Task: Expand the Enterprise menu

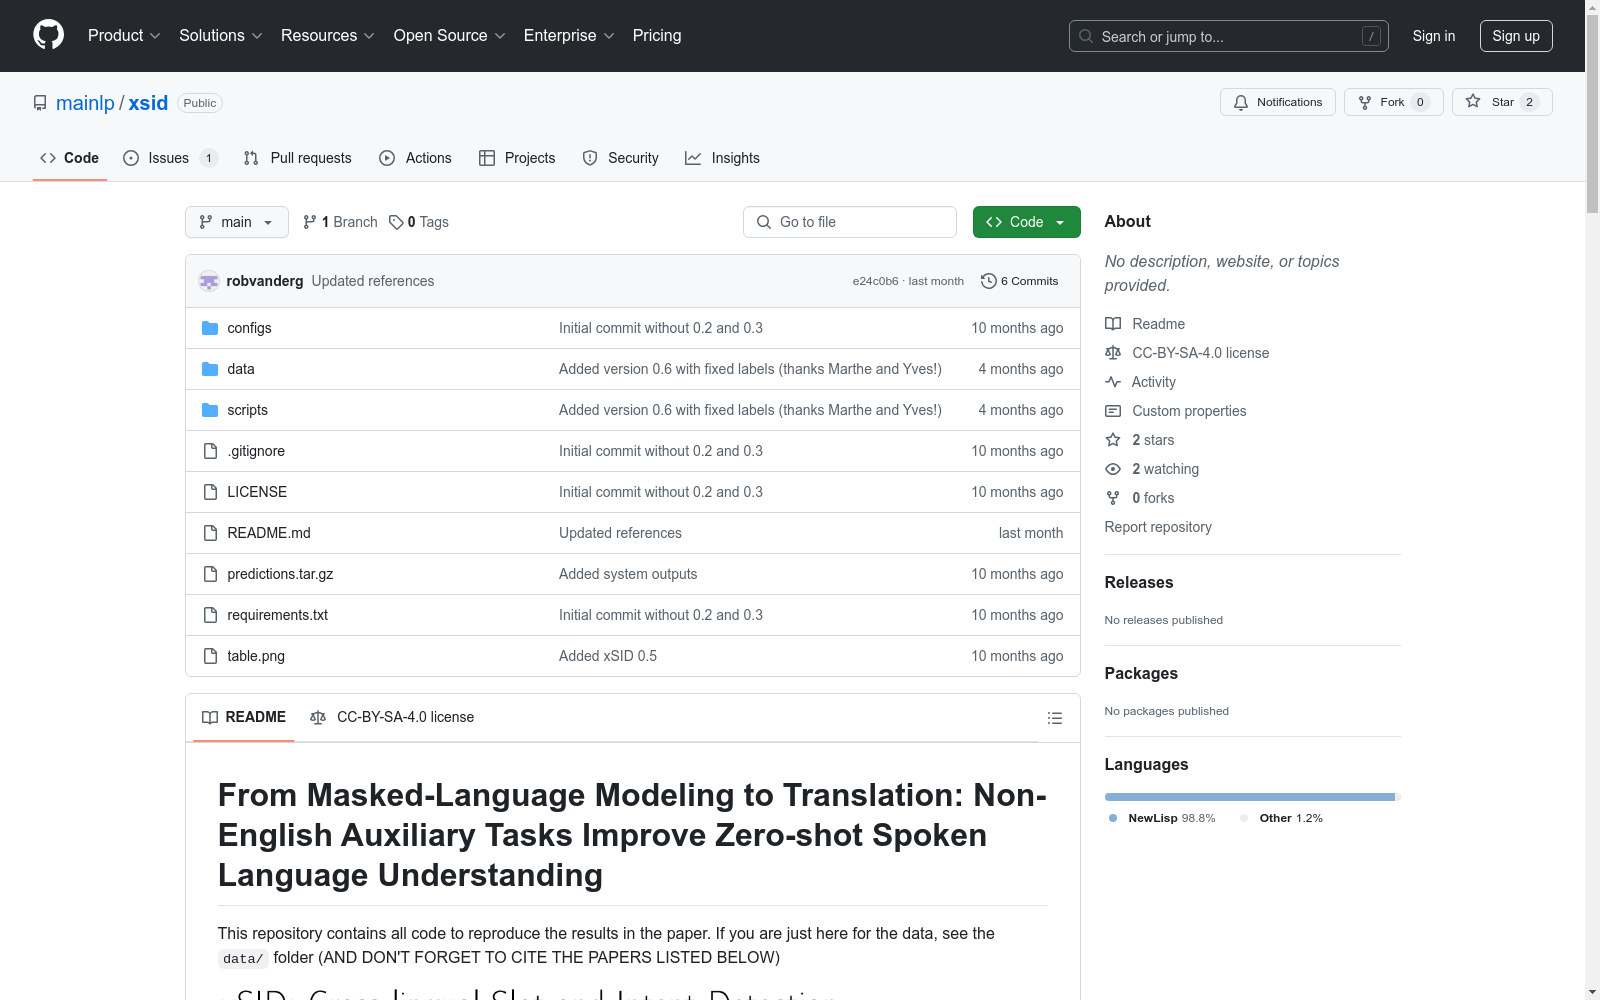Action: click(569, 35)
